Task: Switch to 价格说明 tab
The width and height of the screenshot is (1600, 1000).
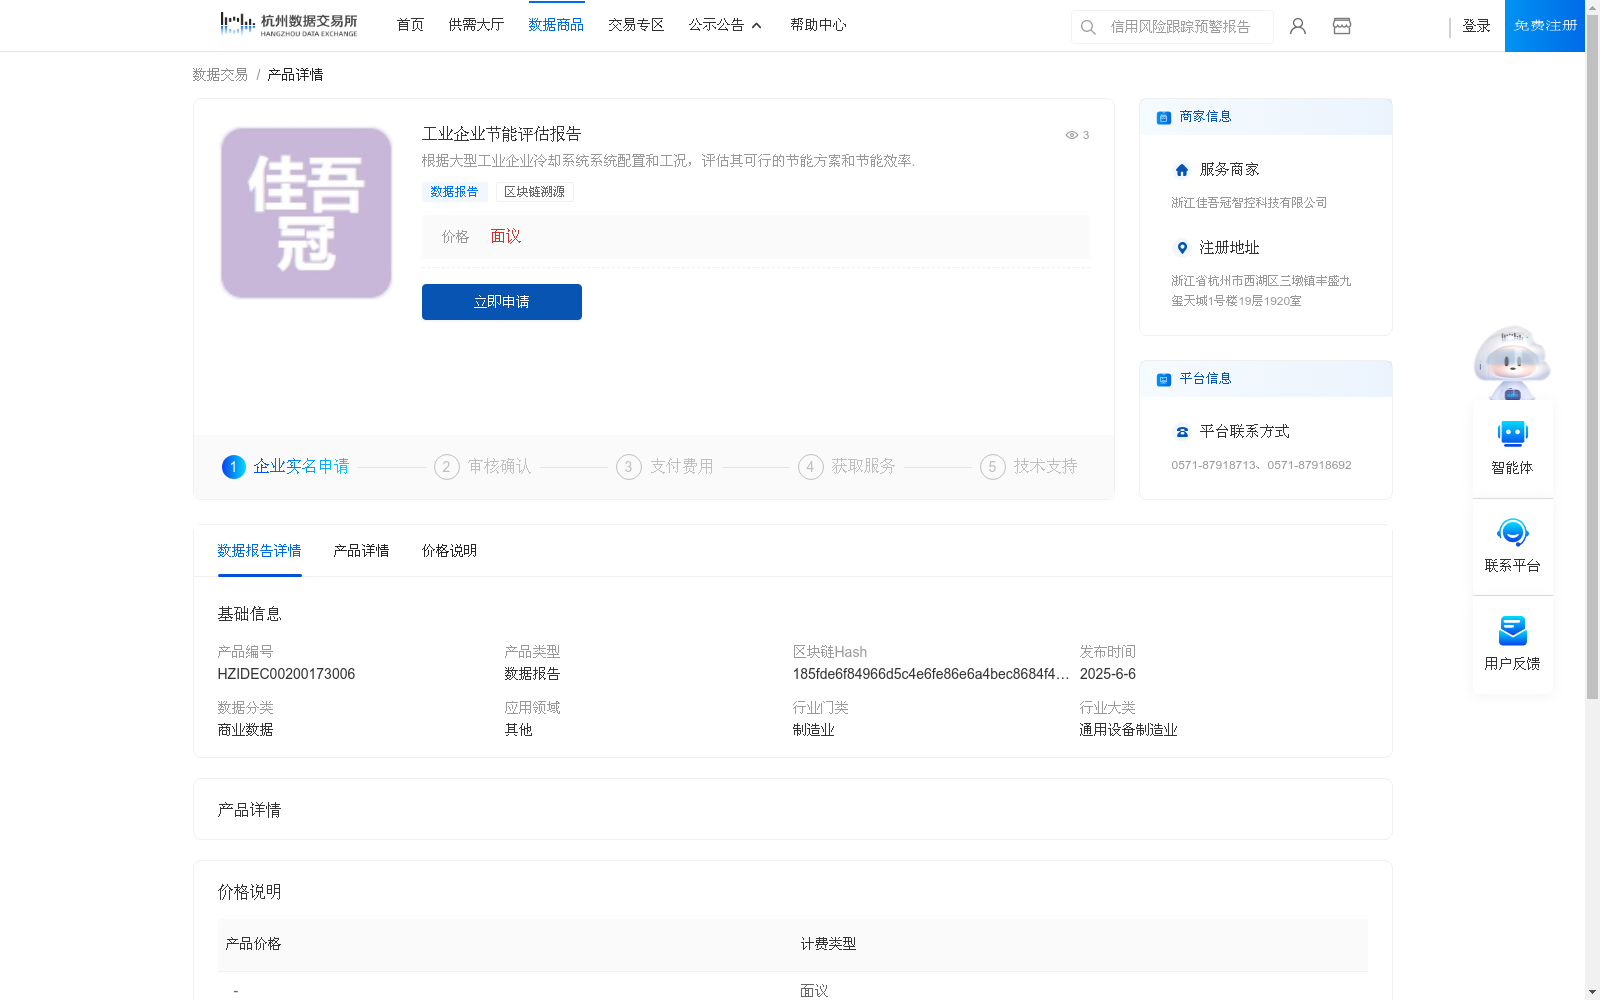Action: 449,551
